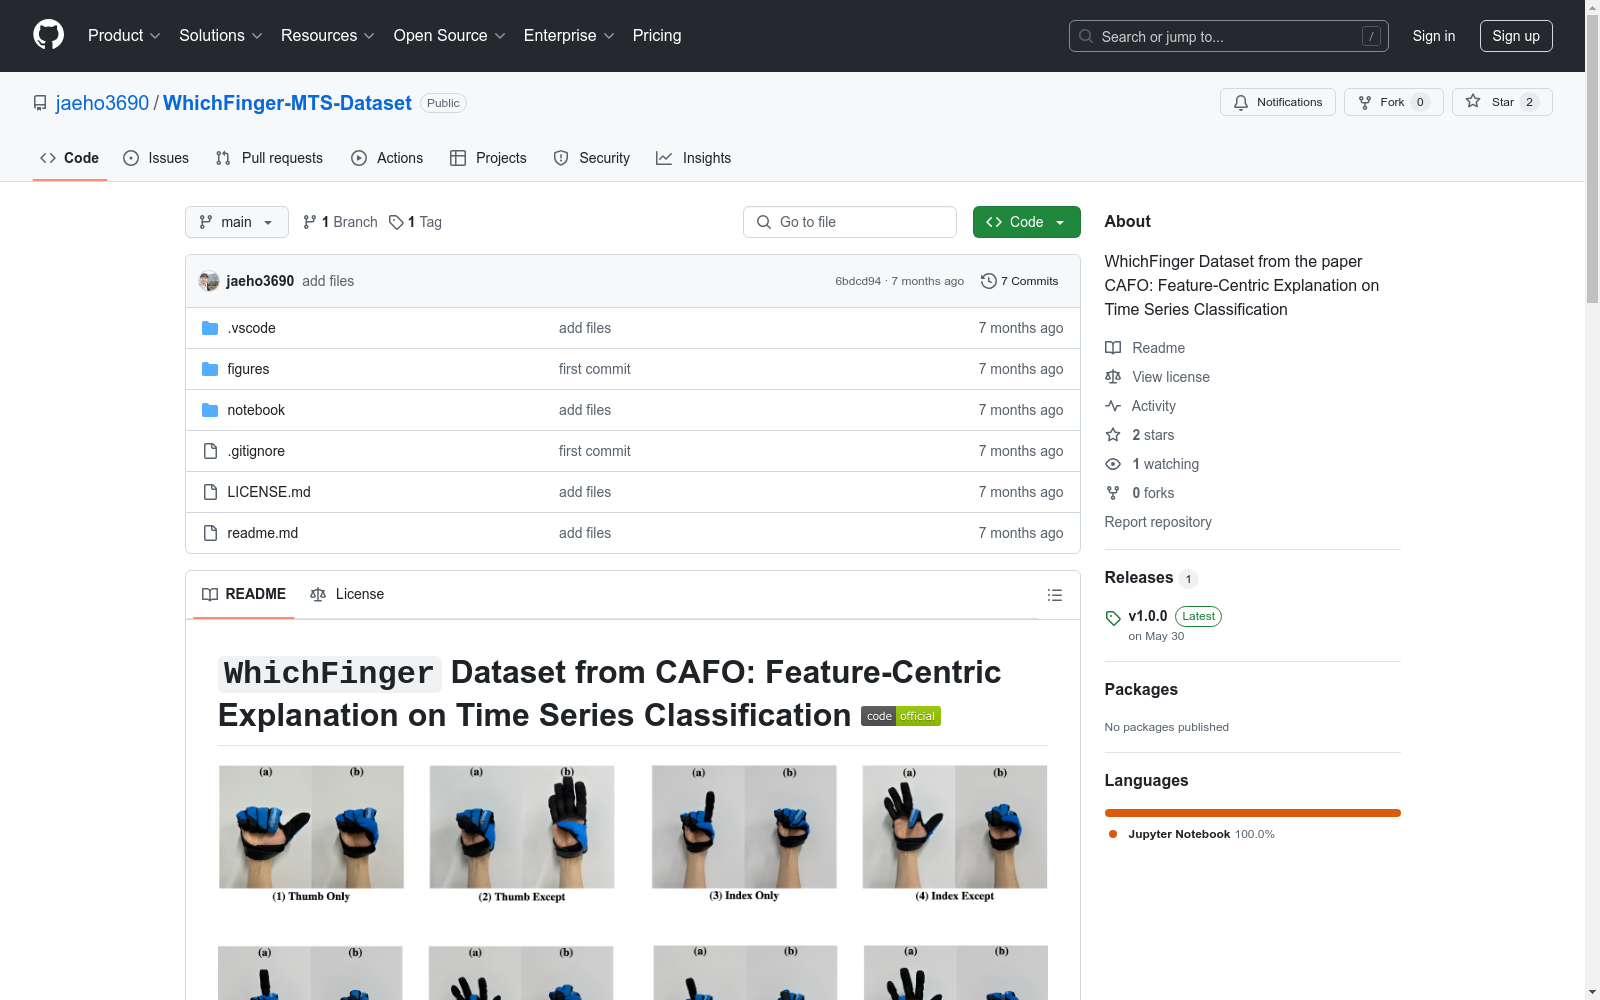Image resolution: width=1600 pixels, height=1000 pixels.
Task: Open the Thumb Except figure image
Action: (522, 835)
